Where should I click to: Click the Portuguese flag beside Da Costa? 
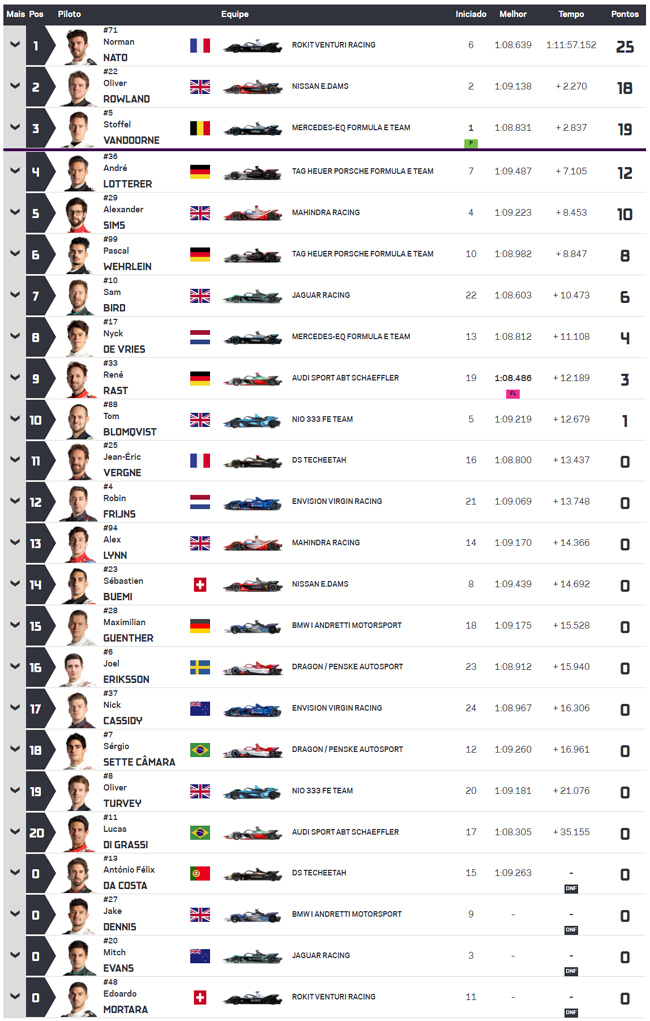(x=200, y=873)
